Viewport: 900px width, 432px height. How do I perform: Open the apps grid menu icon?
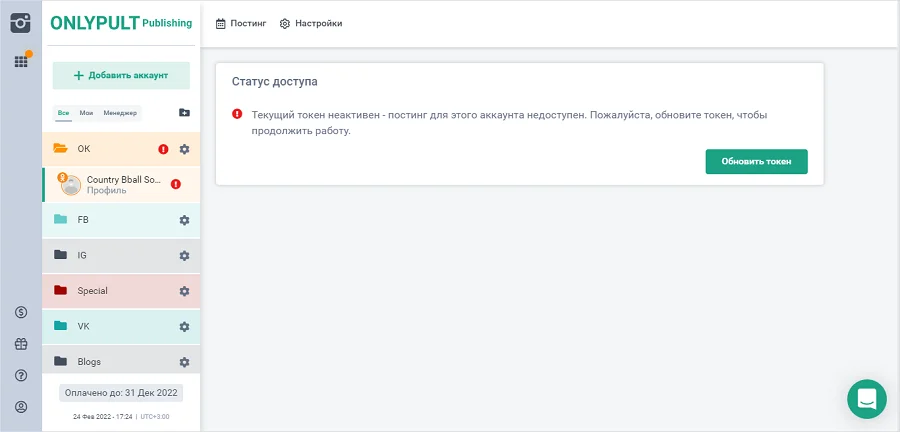coord(20,62)
